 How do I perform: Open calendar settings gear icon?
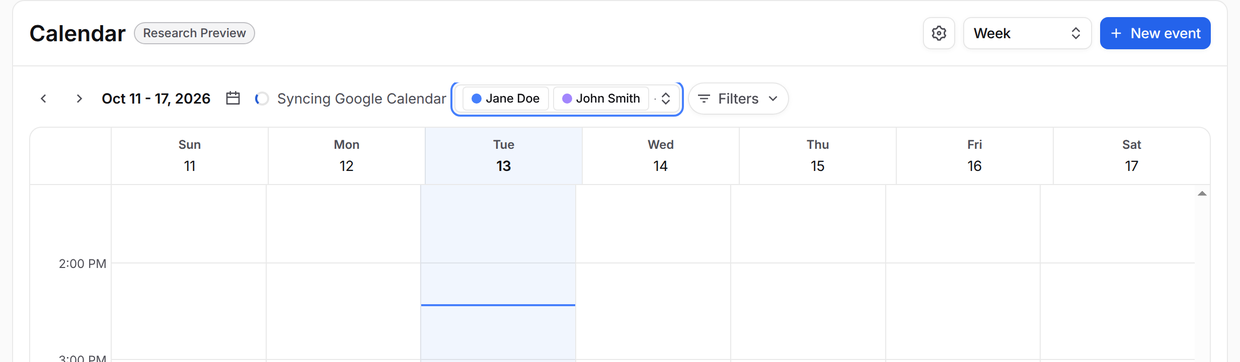coord(938,33)
